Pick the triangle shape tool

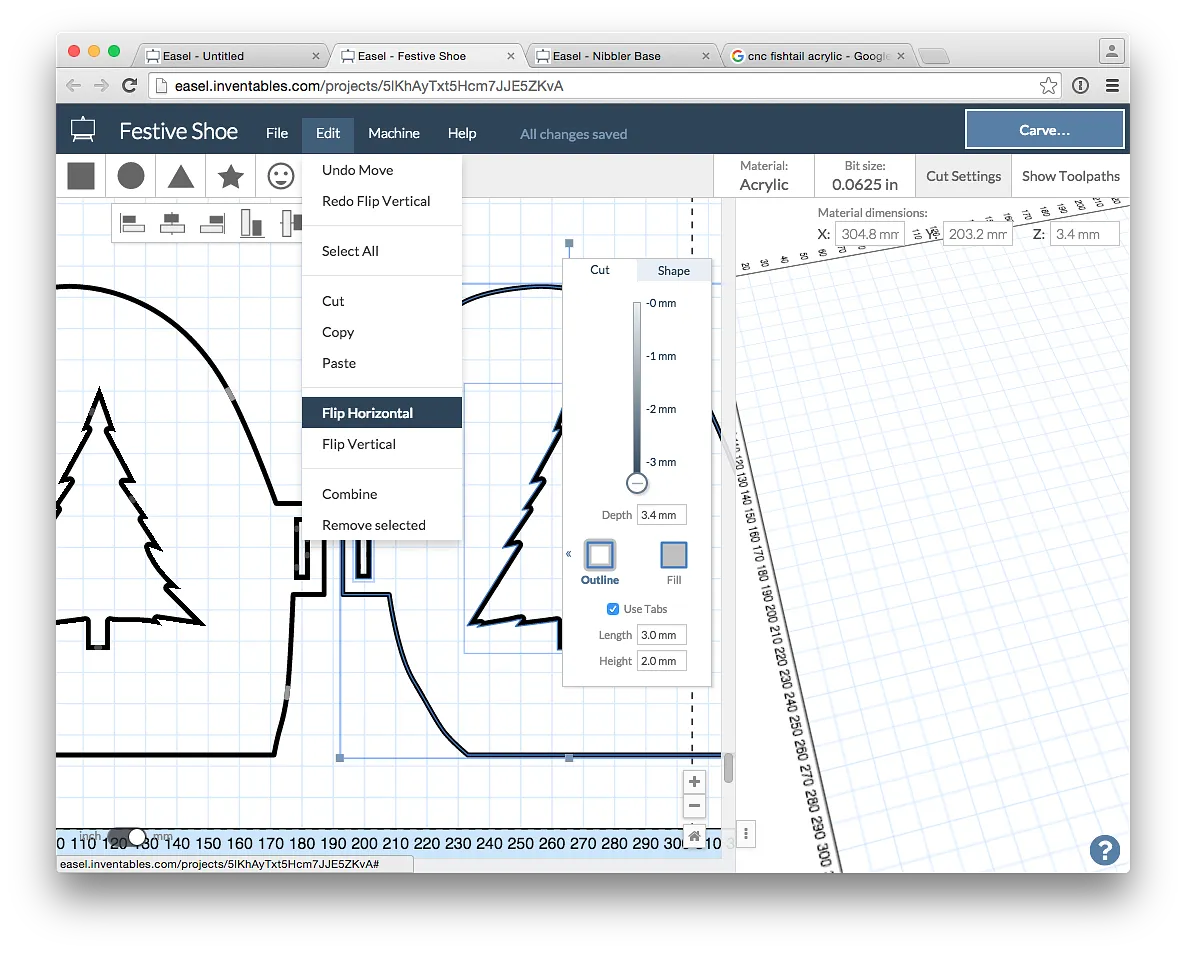pos(181,177)
